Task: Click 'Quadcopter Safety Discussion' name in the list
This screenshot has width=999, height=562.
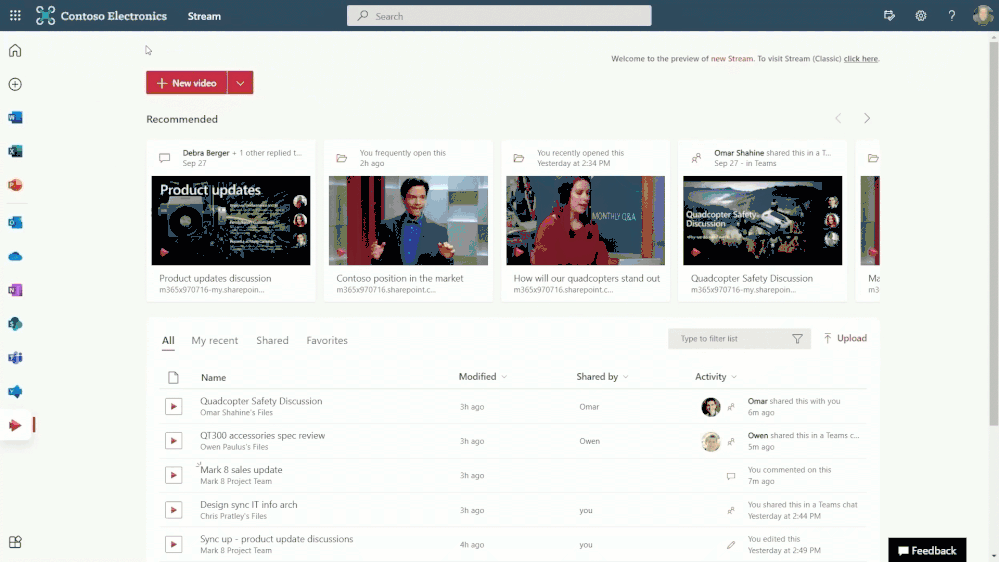Action: pyautogui.click(x=261, y=401)
